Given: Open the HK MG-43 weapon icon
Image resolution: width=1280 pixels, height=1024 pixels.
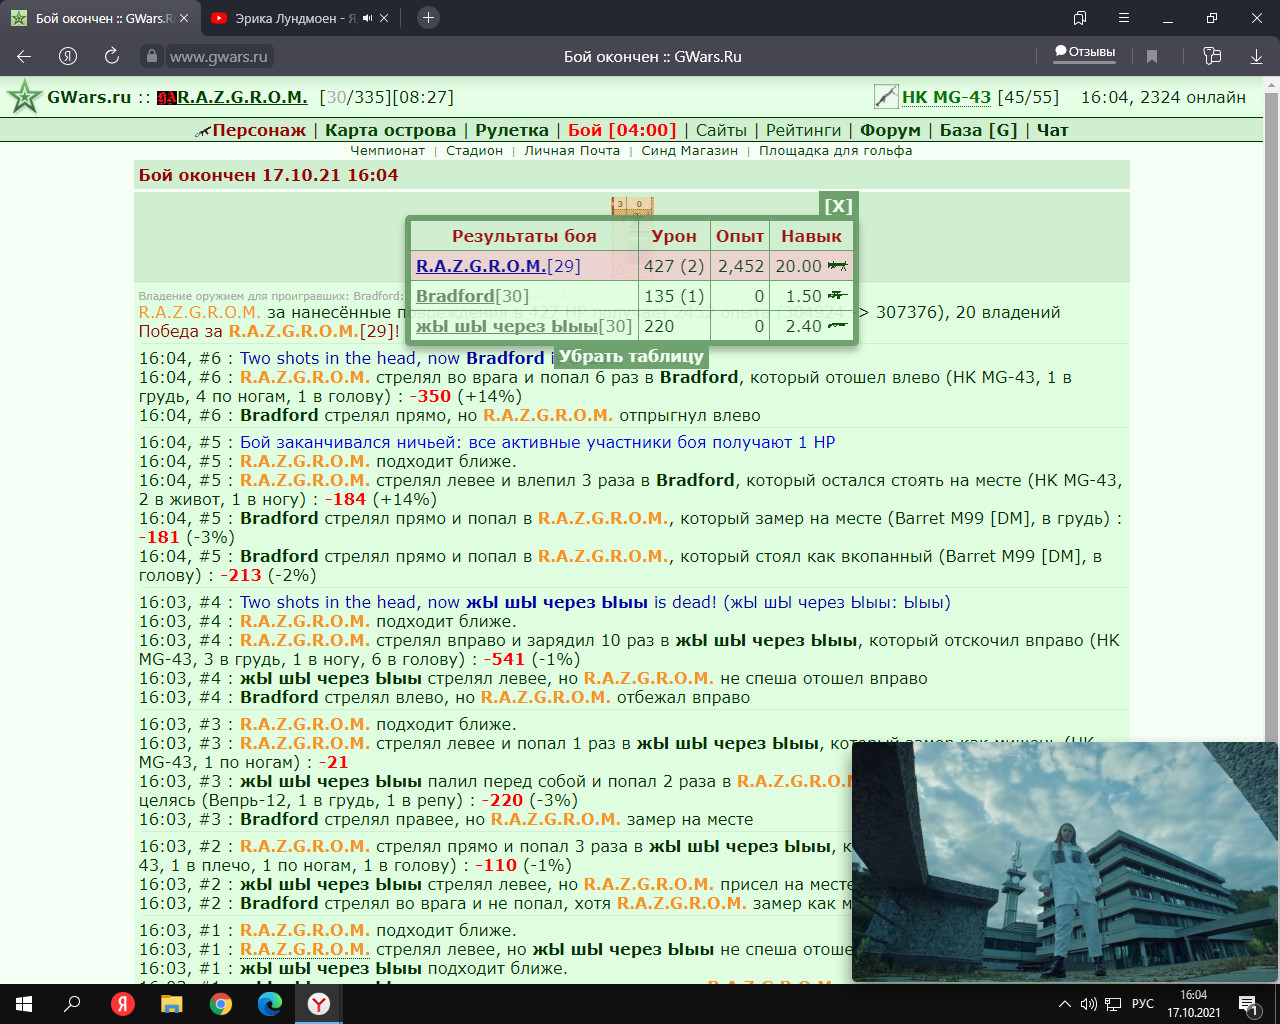Looking at the screenshot, I should pos(886,97).
